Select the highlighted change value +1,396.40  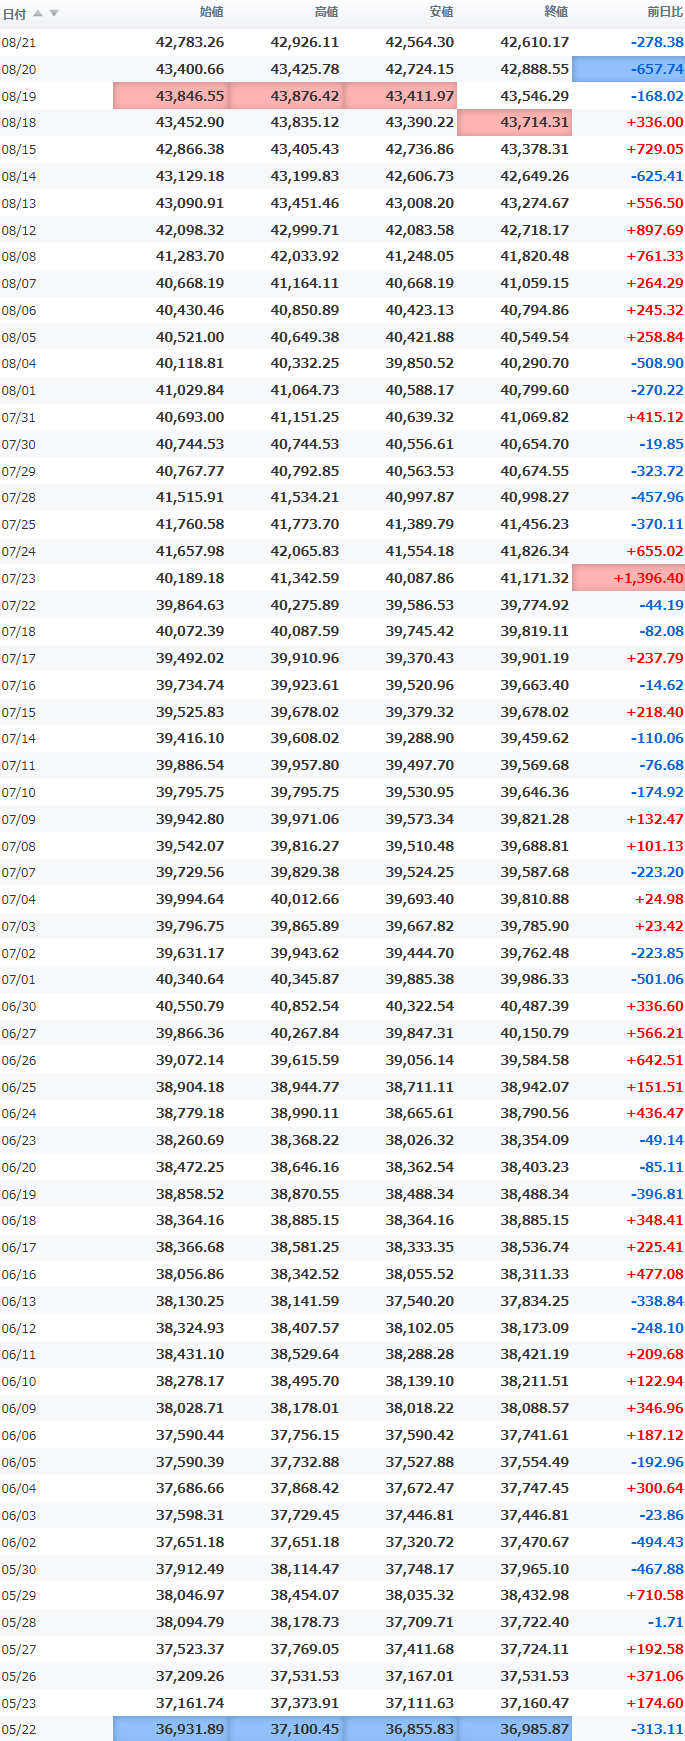(x=628, y=578)
